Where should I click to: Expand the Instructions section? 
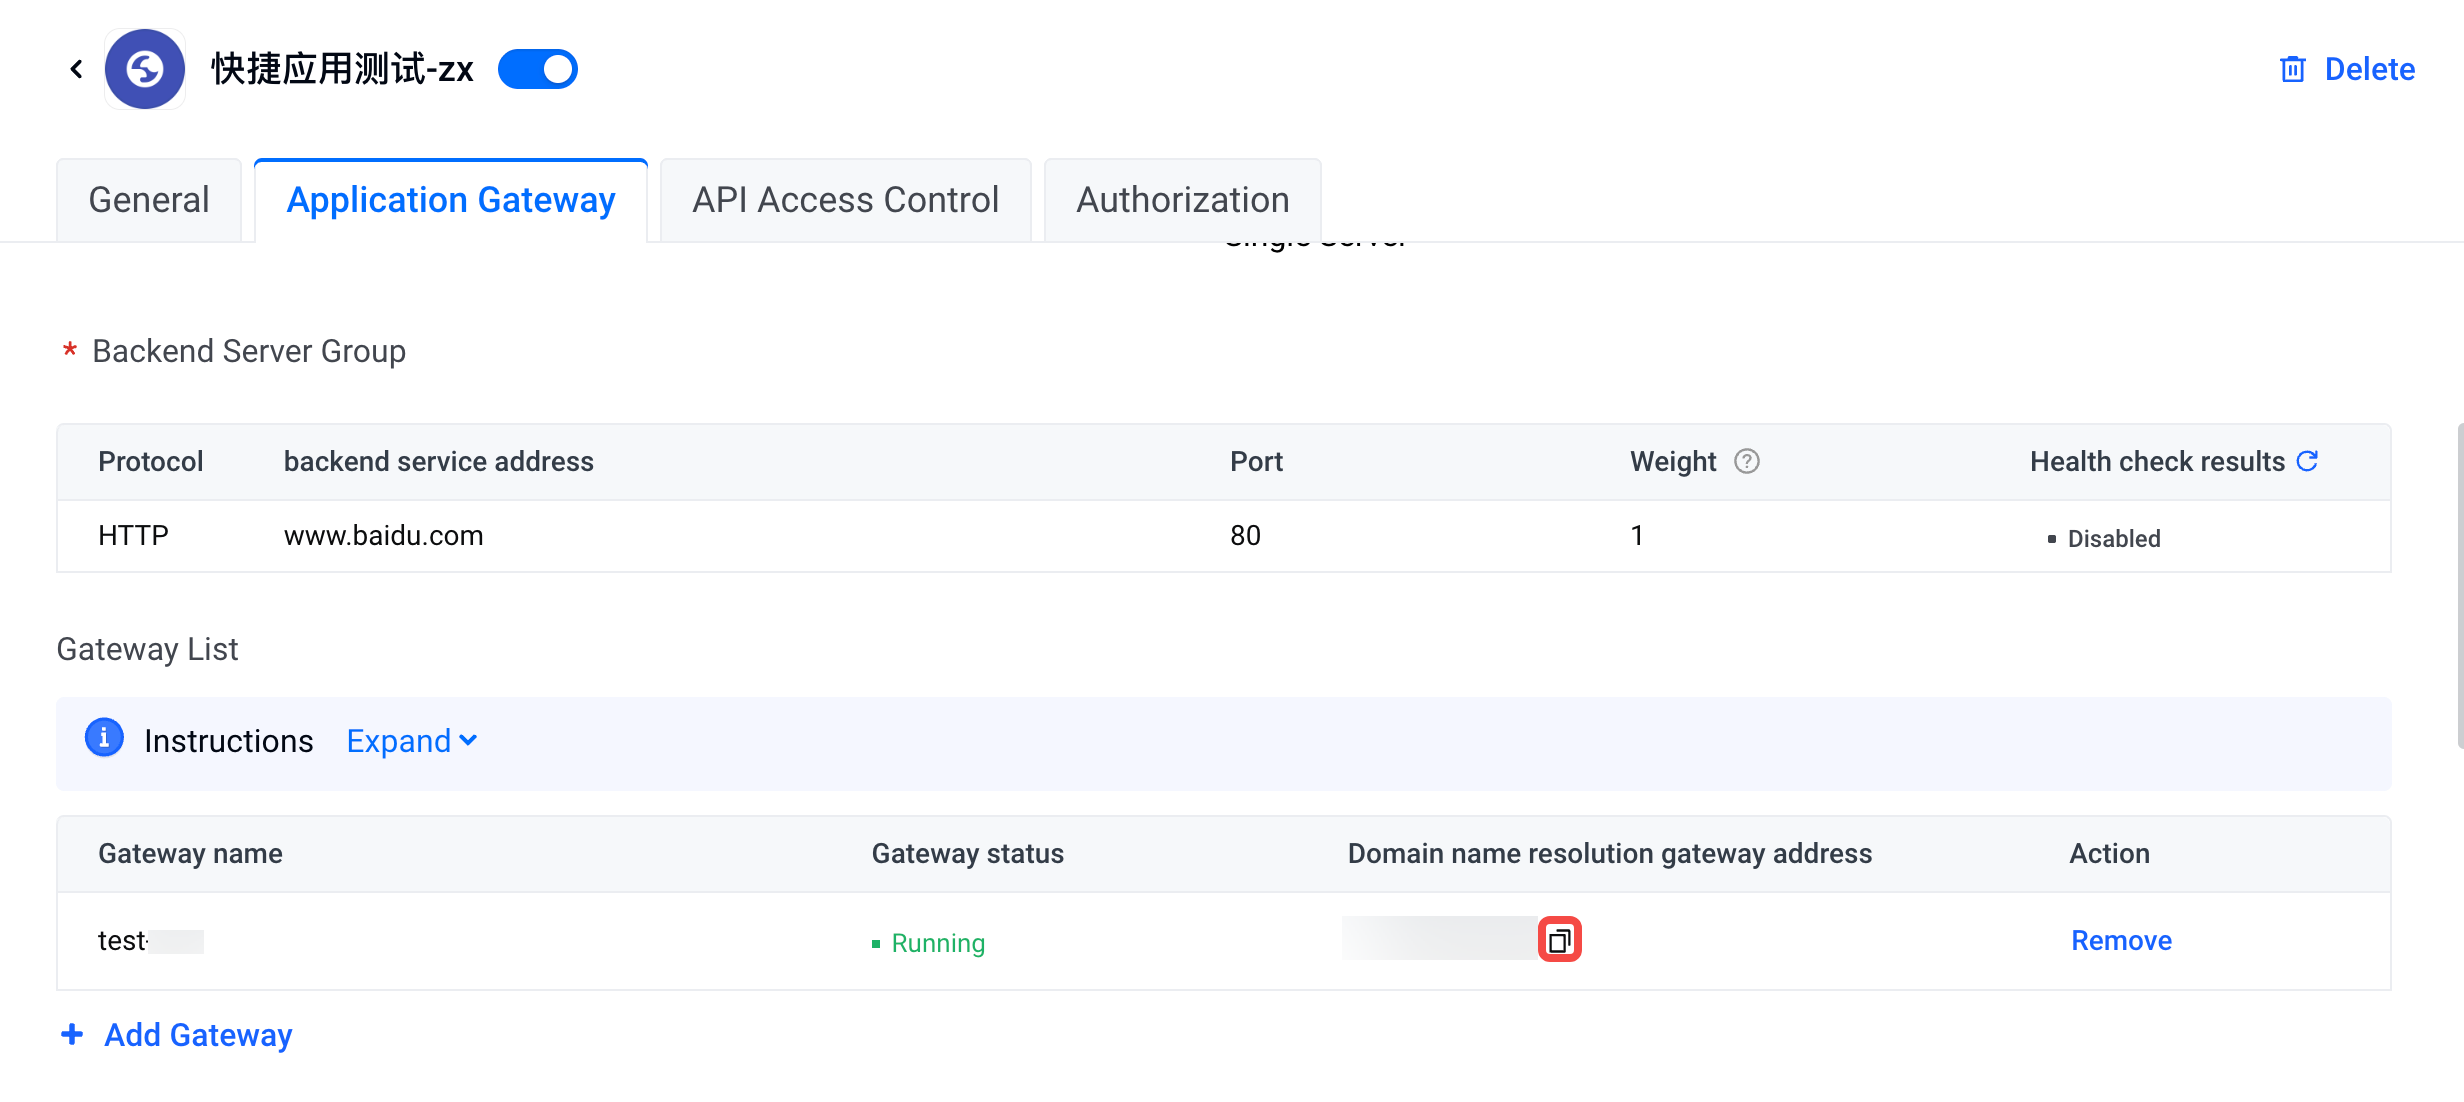pos(412,741)
